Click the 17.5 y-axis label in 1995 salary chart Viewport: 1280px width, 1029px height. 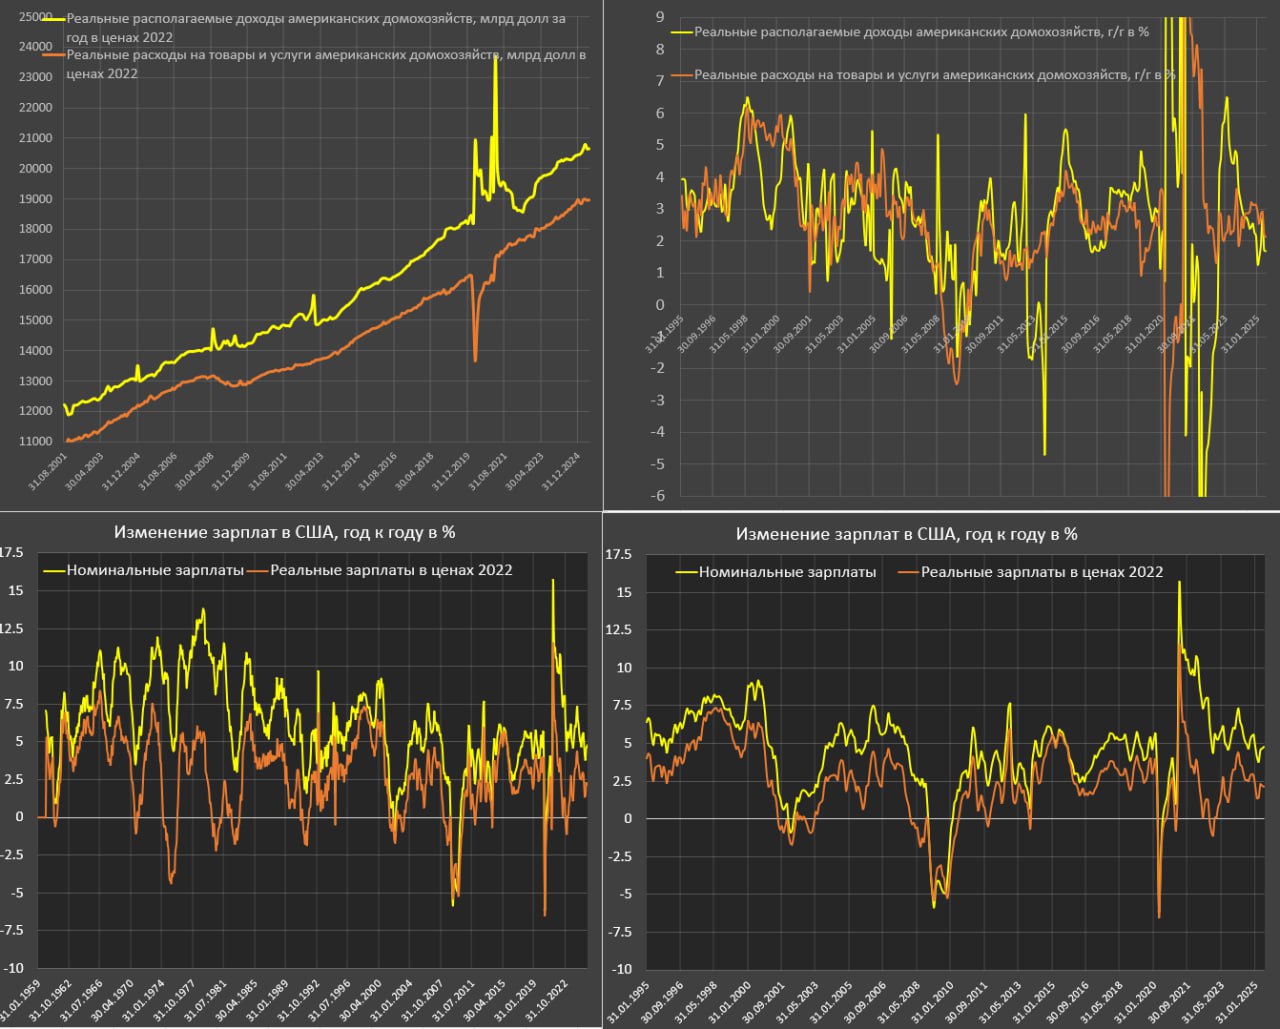[x=619, y=553]
